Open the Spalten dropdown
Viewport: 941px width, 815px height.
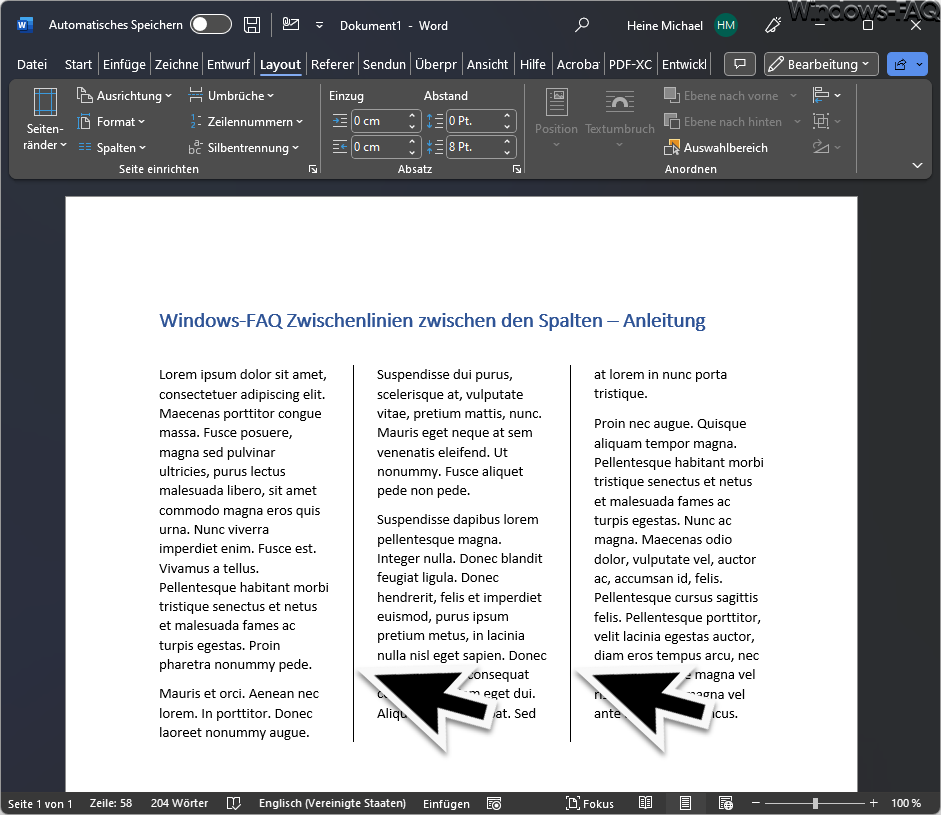112,148
